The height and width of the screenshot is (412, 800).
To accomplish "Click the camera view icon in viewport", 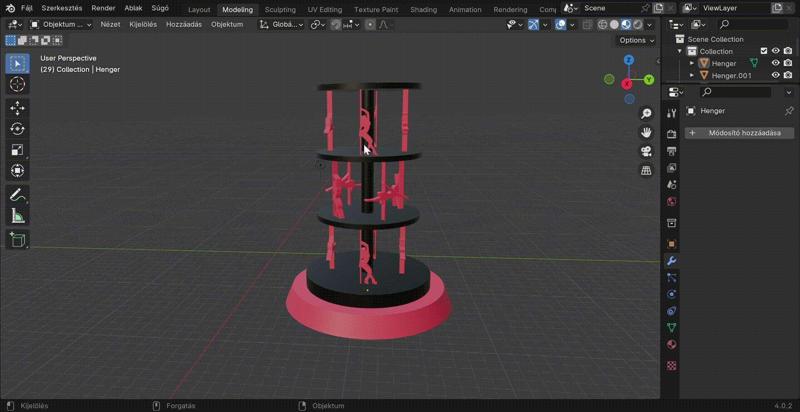I will [647, 152].
